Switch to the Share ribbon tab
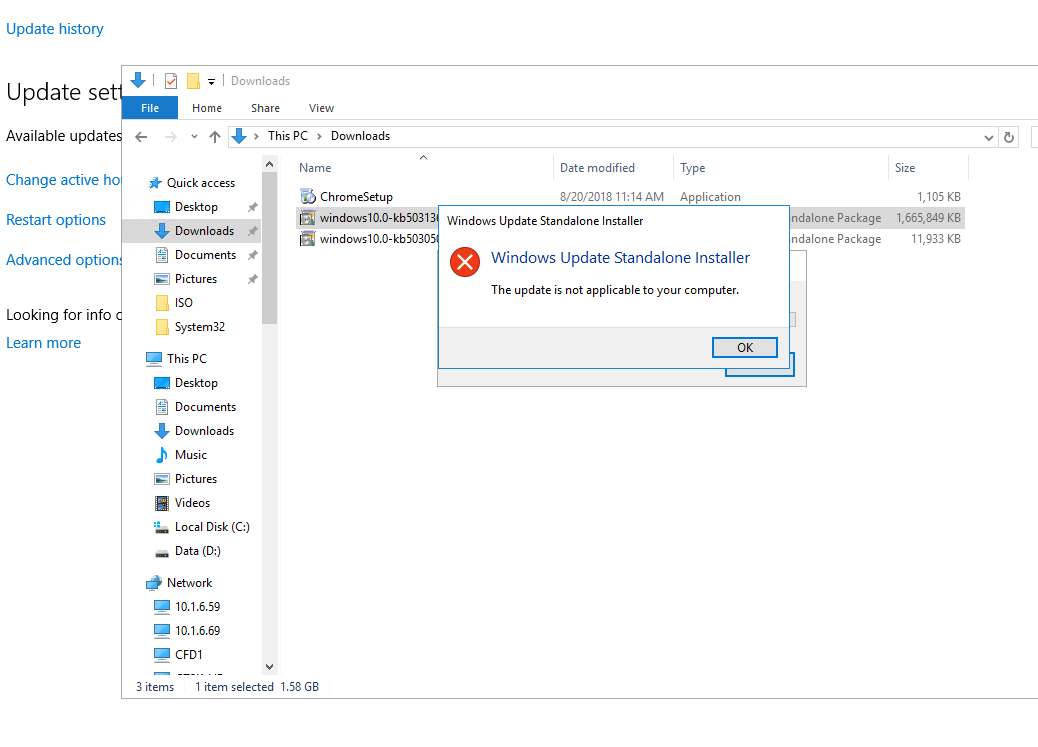This screenshot has height=747, width=1038. pos(265,108)
